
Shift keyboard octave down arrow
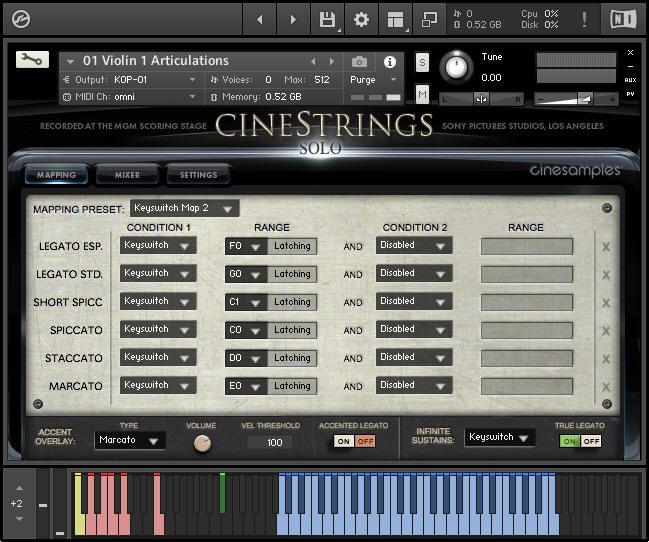pyautogui.click(x=19, y=519)
